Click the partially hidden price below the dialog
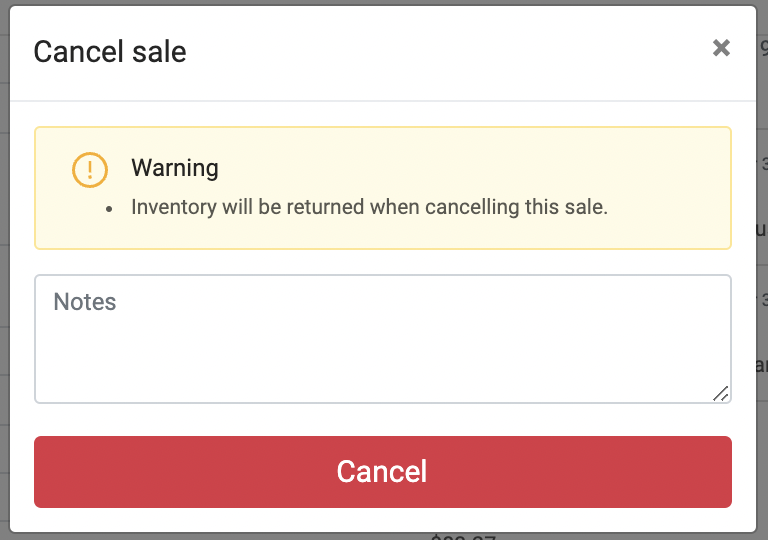 pos(463,537)
